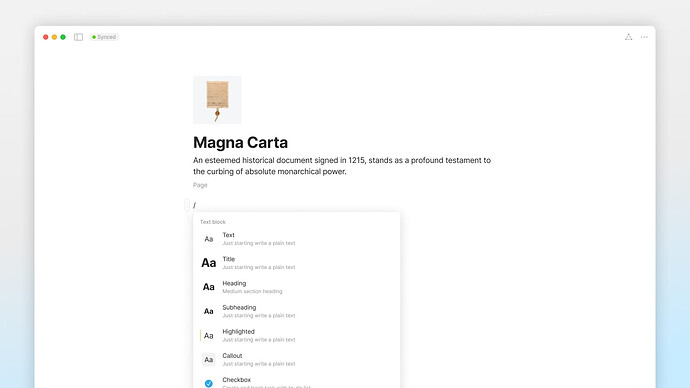Open the graph view icon

(x=628, y=37)
